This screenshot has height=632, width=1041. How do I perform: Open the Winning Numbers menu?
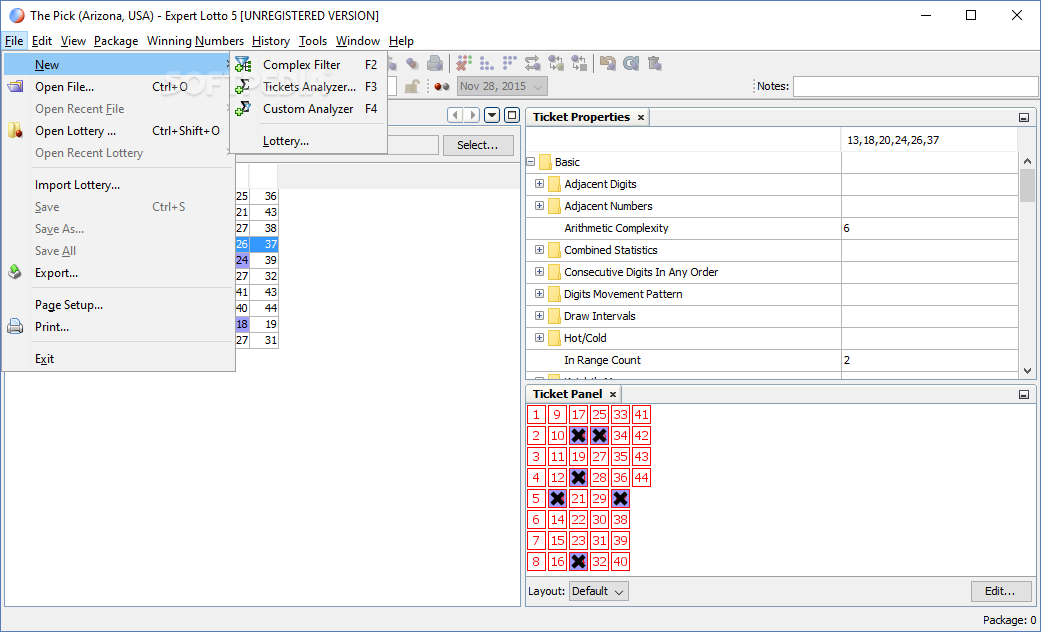click(195, 40)
